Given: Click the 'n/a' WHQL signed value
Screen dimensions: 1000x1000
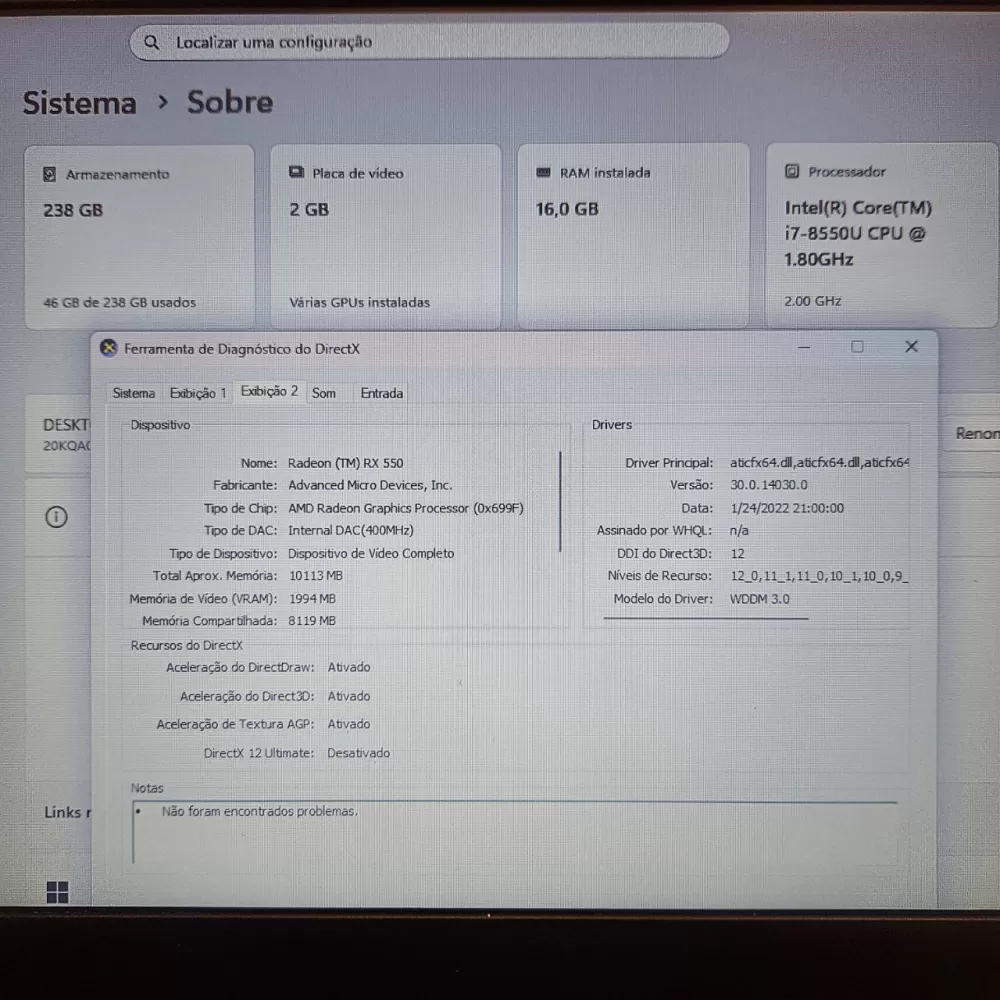Looking at the screenshot, I should pos(739,531).
